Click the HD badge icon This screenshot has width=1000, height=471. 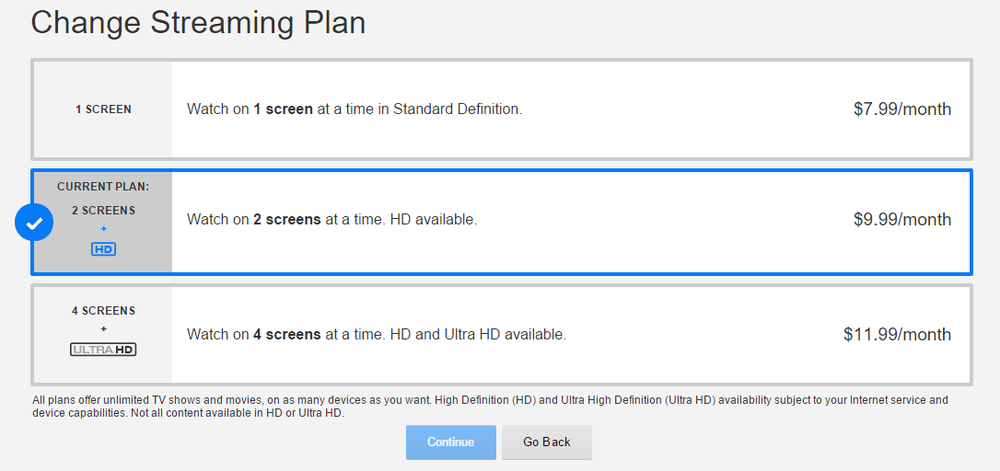click(103, 248)
